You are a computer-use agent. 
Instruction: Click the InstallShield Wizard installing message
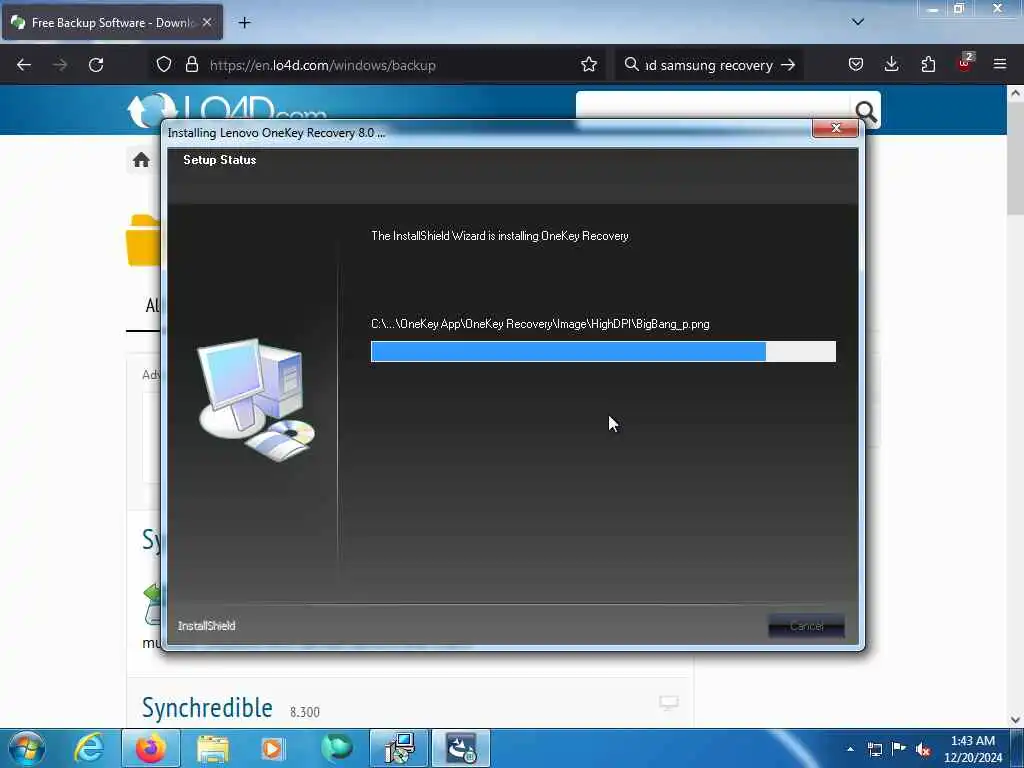[x=500, y=236]
